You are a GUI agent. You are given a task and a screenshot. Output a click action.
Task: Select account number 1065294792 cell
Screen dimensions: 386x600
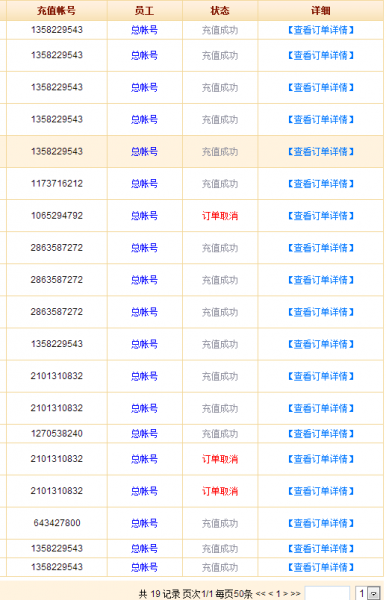[57, 215]
